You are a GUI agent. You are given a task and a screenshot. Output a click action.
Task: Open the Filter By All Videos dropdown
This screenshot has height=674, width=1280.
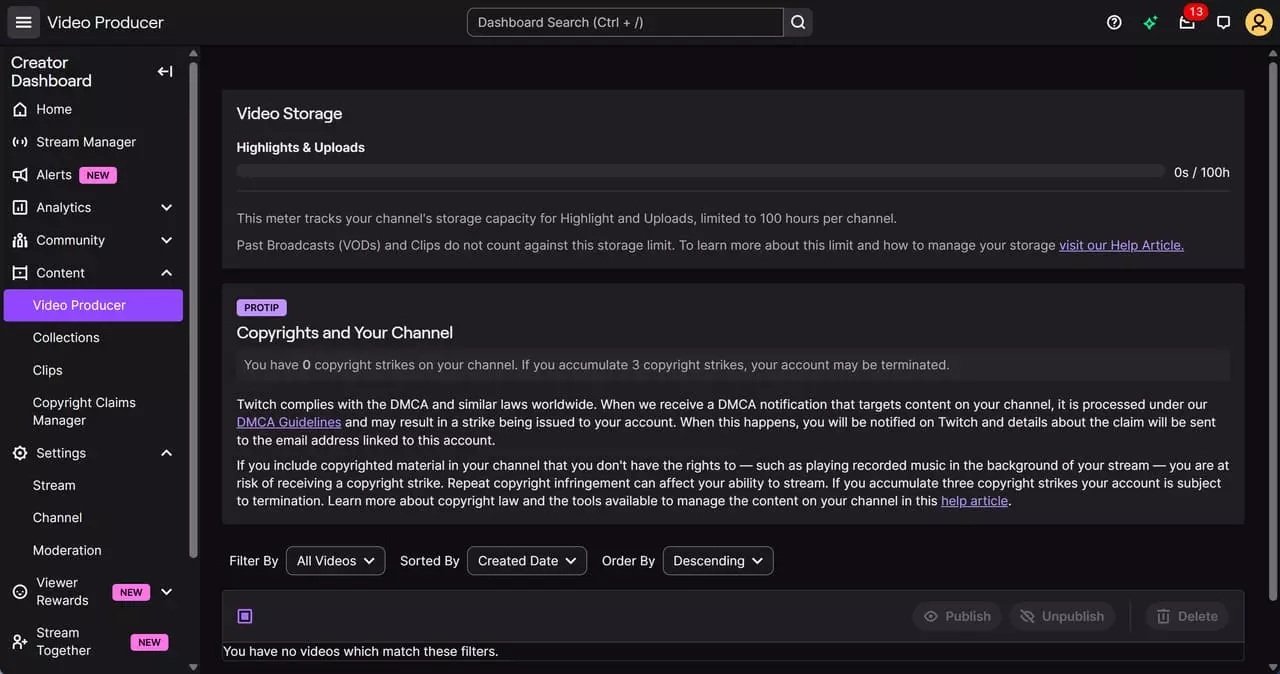pos(336,561)
